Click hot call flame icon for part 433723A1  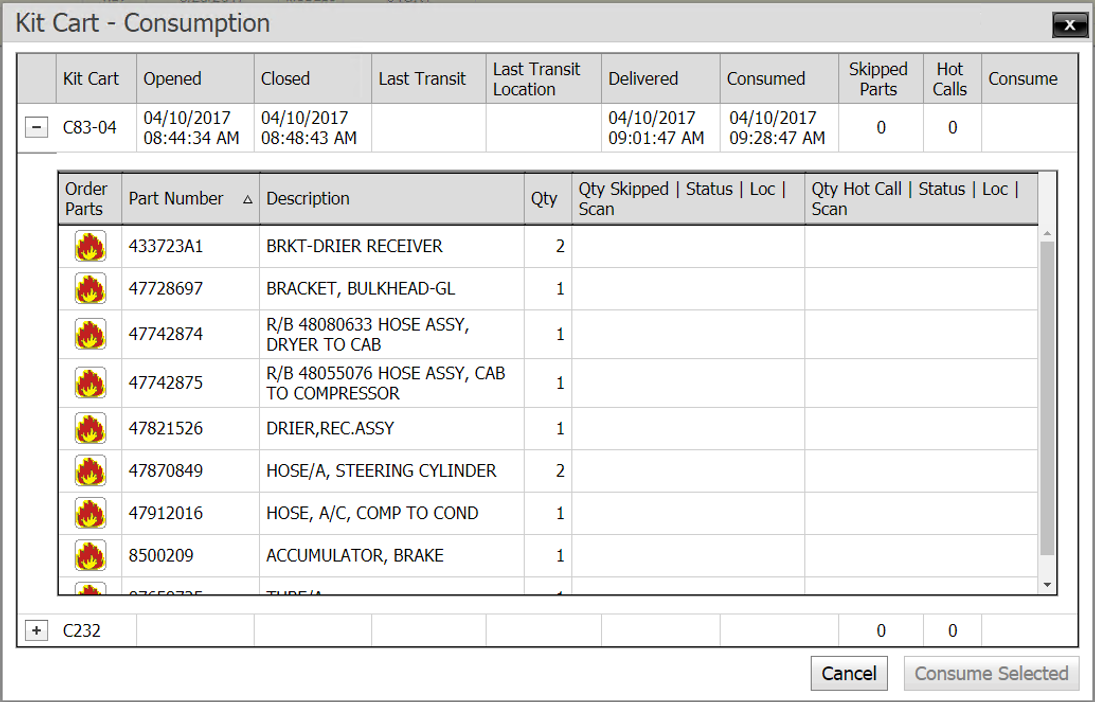point(90,246)
